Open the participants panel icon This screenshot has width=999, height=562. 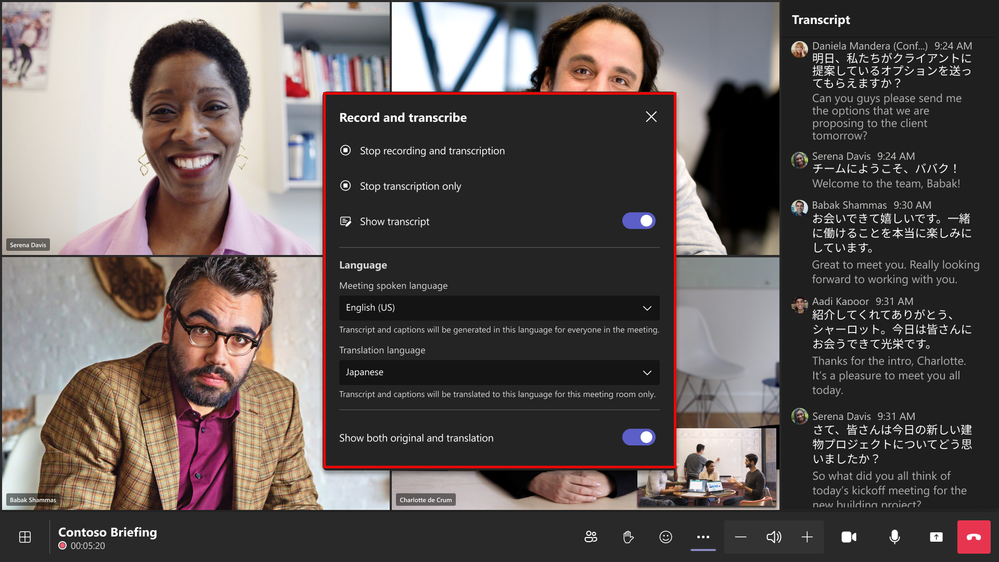(x=591, y=537)
